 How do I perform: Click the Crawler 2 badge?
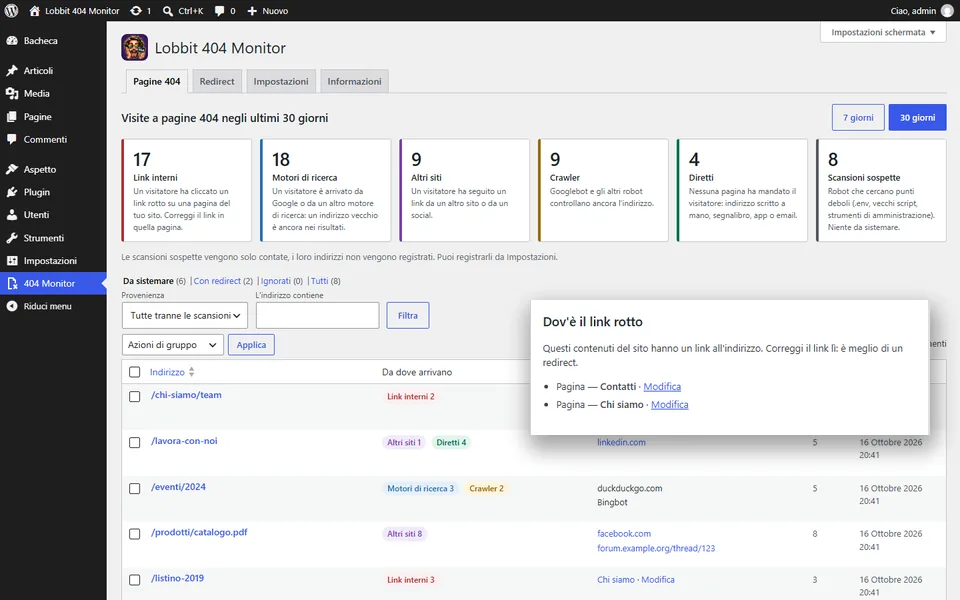[486, 488]
